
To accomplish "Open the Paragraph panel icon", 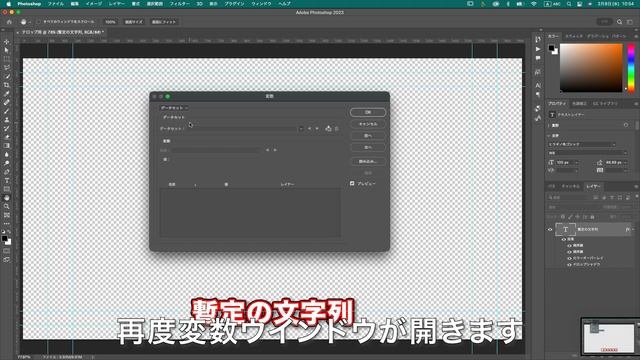I will click(x=538, y=94).
